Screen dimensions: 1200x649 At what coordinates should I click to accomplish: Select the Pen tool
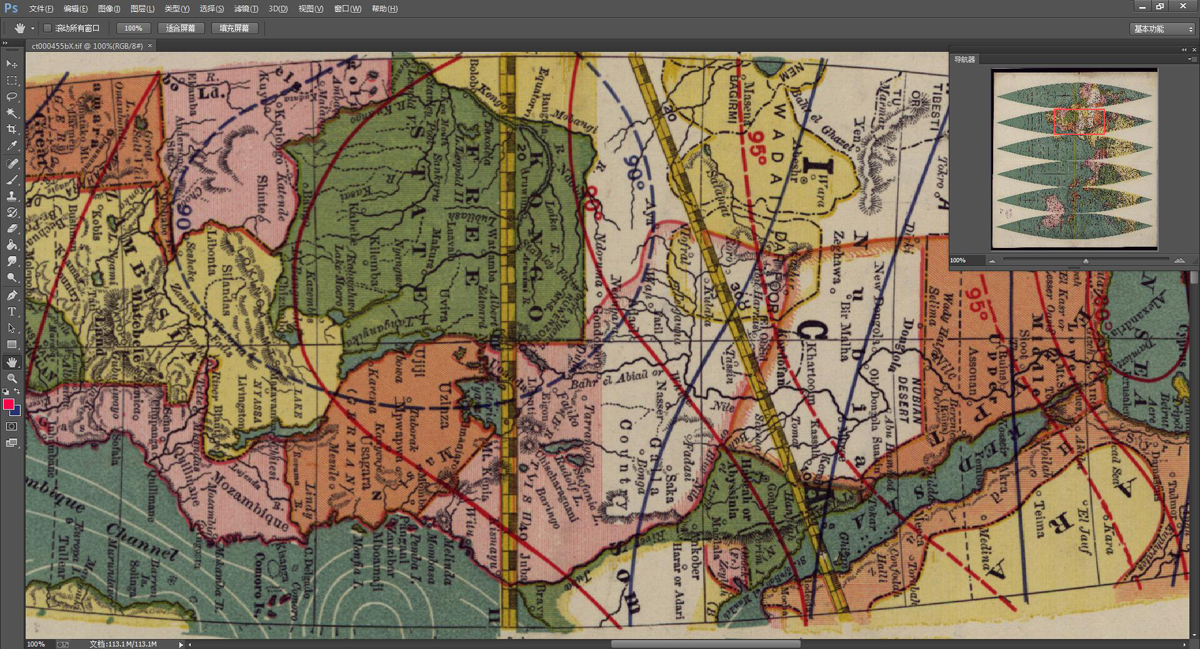(12, 296)
